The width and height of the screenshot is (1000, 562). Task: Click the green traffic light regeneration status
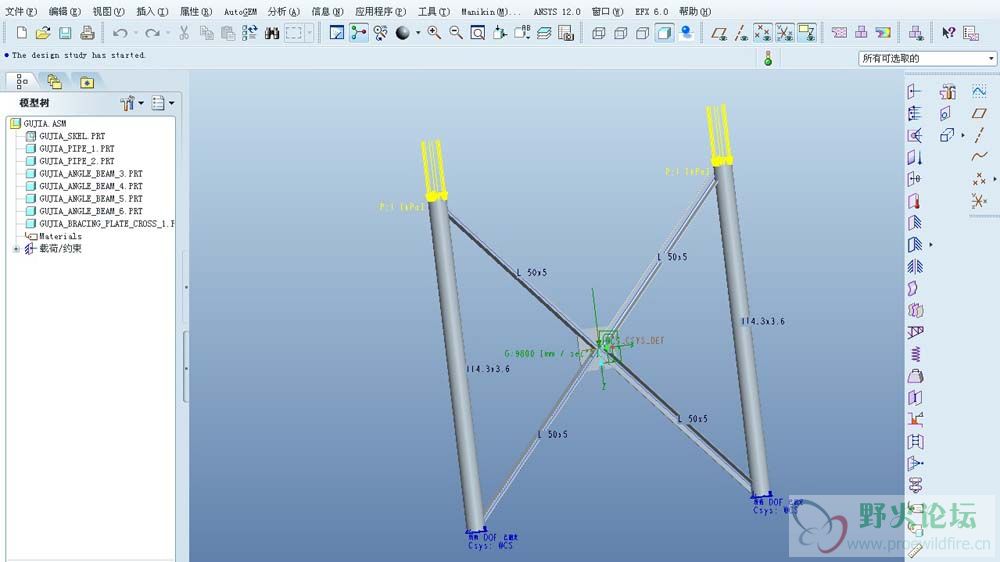(x=768, y=59)
